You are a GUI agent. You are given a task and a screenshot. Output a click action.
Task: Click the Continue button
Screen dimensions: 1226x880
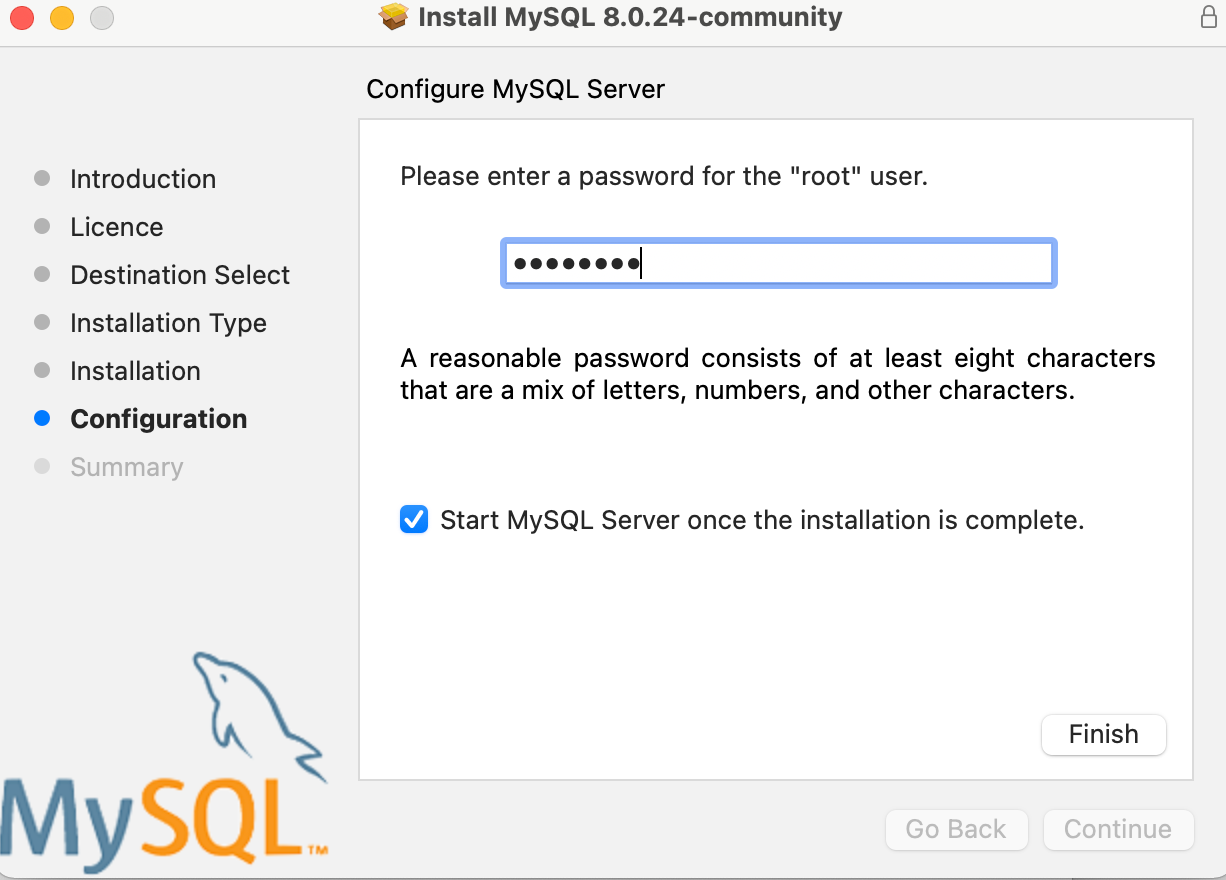point(1118,829)
